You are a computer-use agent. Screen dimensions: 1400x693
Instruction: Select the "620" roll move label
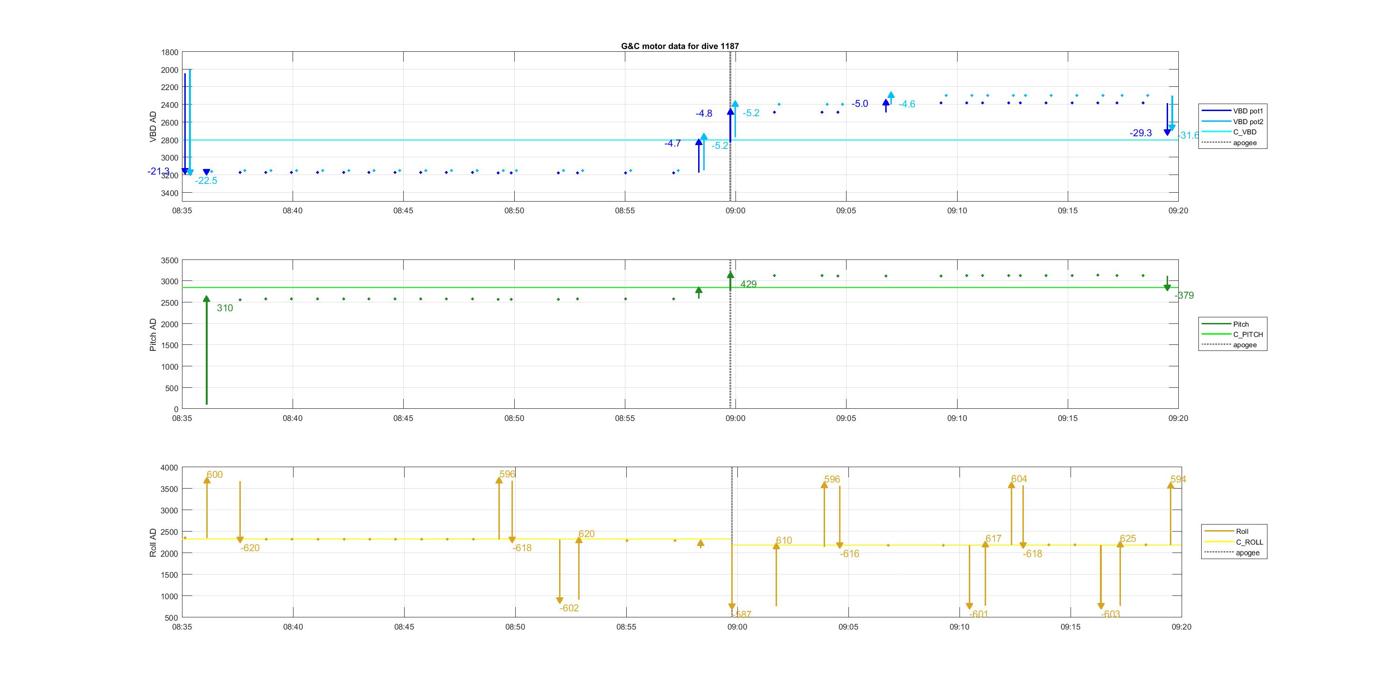[x=586, y=534]
